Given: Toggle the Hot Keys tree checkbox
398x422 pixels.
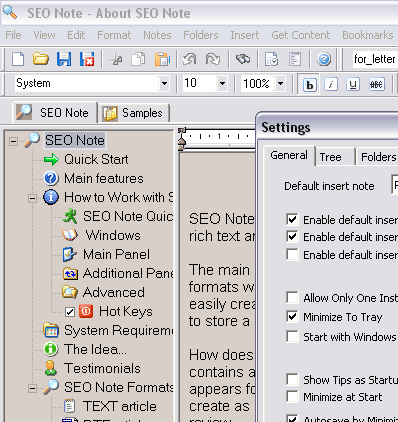Looking at the screenshot, I should 70,312.
